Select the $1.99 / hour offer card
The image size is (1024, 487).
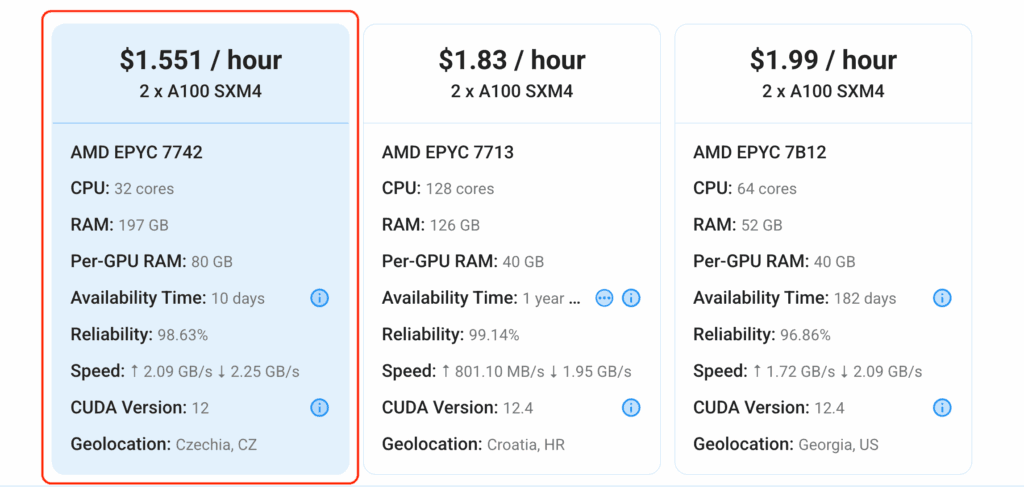pos(824,249)
